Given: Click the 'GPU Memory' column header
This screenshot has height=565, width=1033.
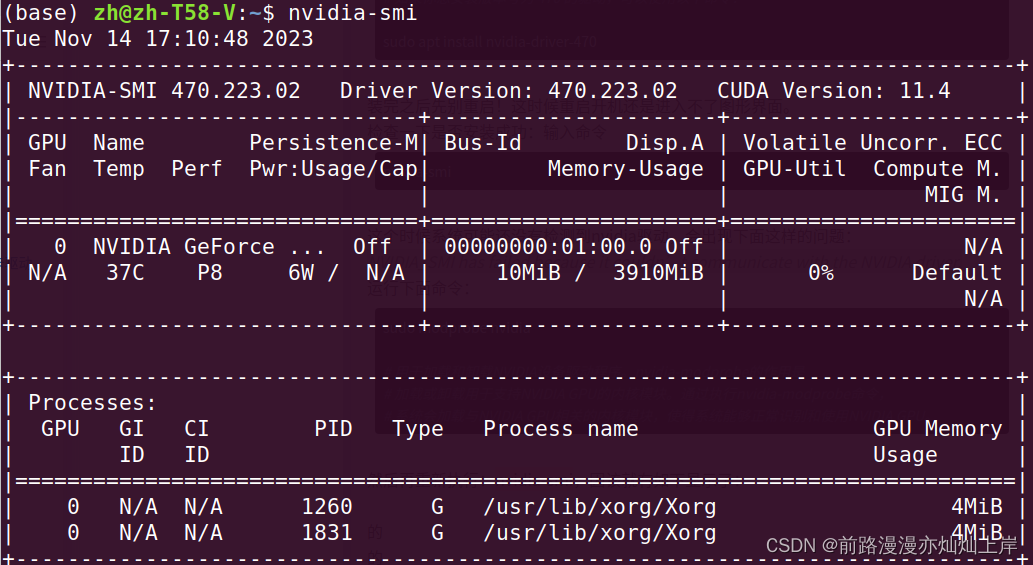Looking at the screenshot, I should coord(937,429).
